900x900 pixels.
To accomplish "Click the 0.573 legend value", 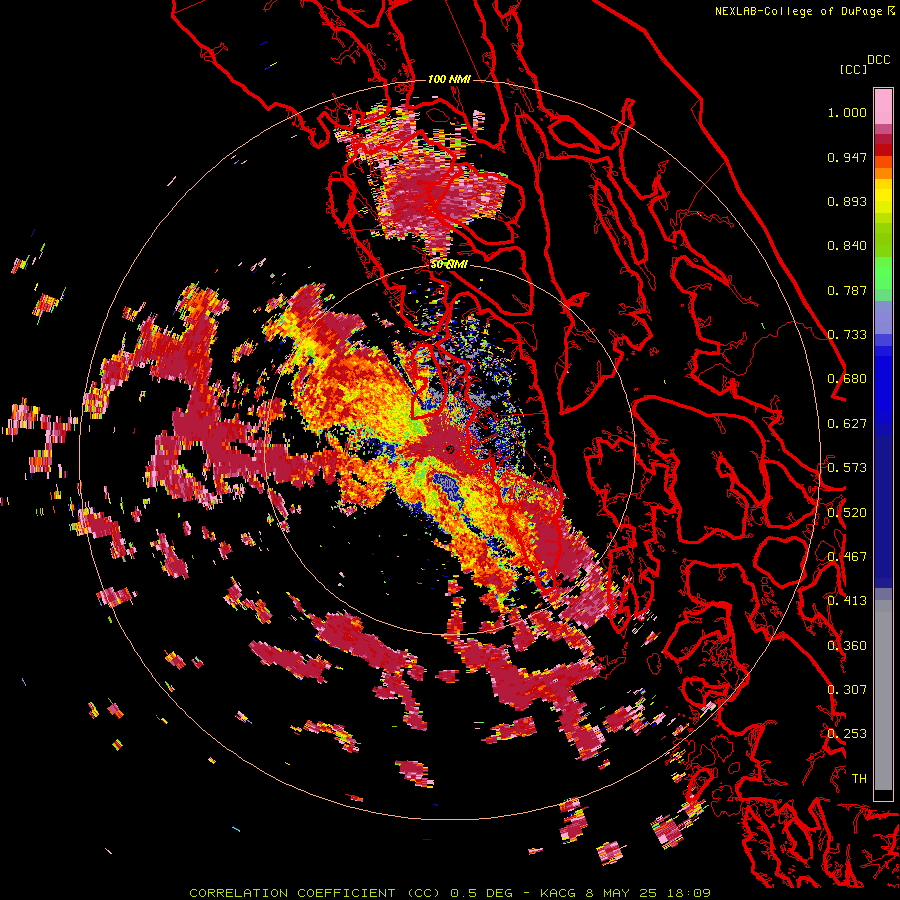I will click(x=847, y=468).
